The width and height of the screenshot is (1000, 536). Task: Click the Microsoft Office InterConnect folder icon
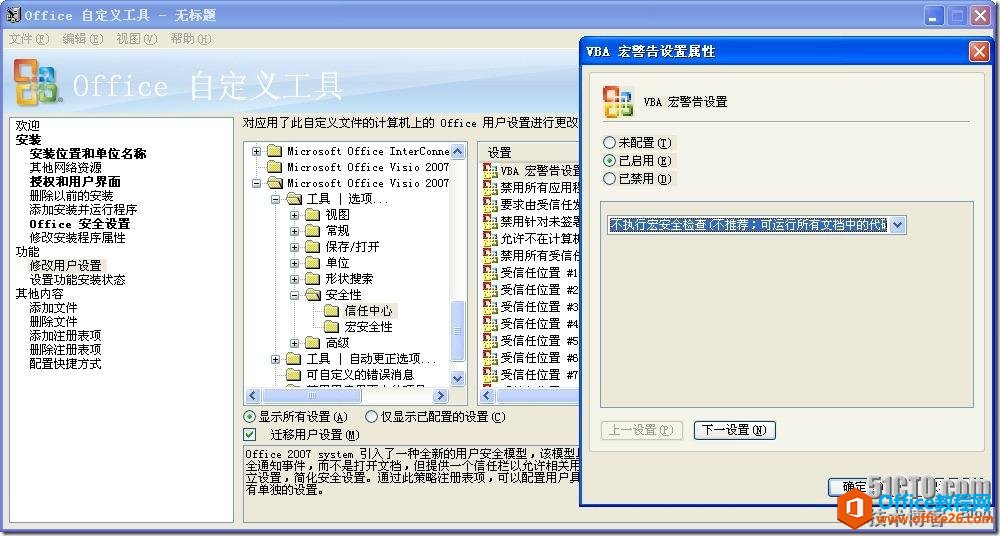274,151
